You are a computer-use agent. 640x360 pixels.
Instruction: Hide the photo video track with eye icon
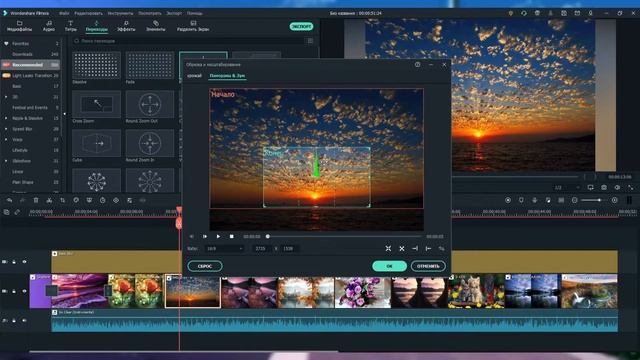24,291
